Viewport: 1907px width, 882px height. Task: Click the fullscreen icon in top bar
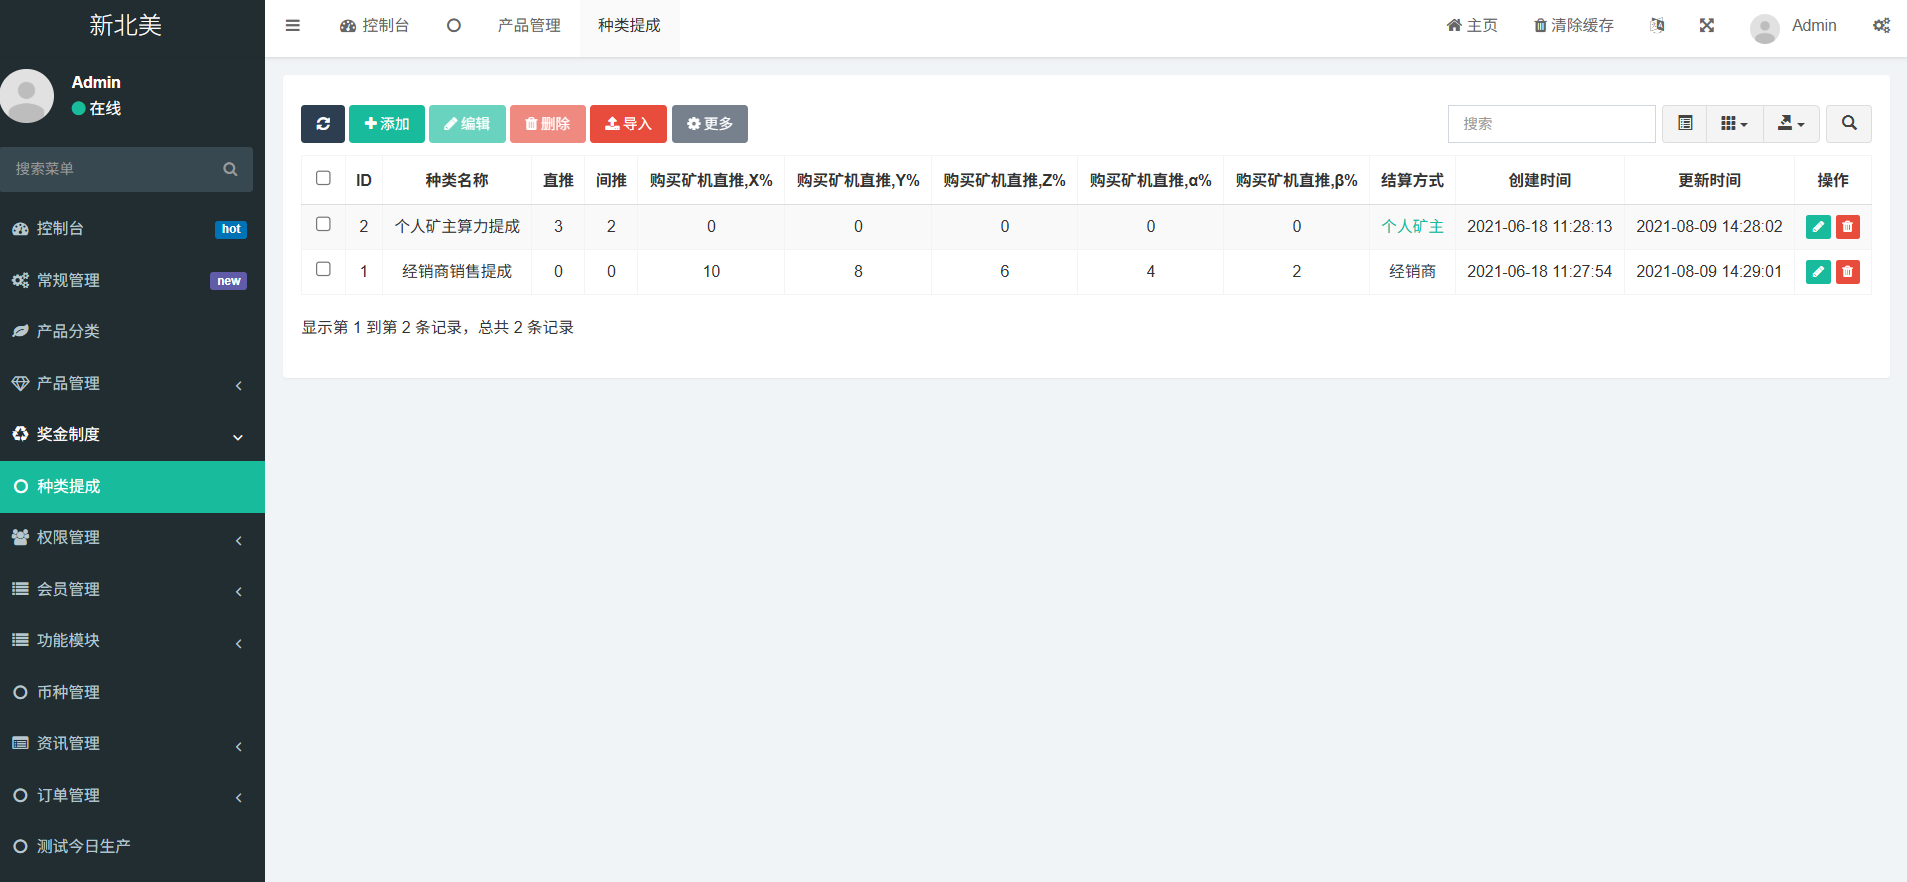coord(1706,26)
